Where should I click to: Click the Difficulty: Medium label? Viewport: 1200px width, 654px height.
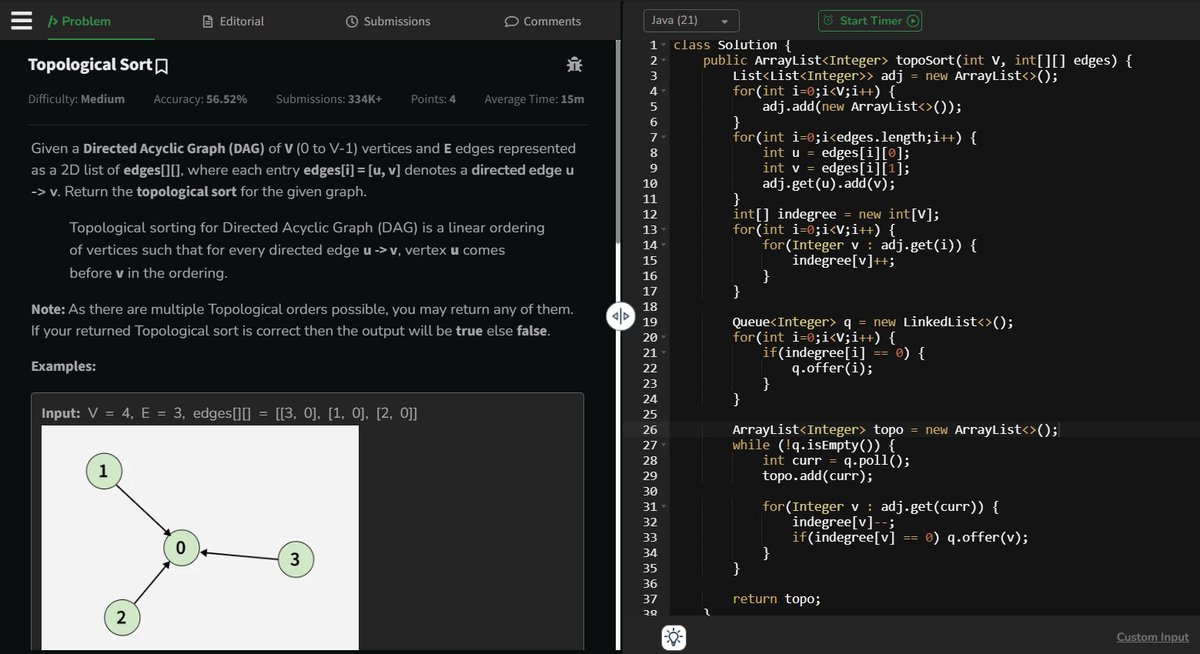click(76, 99)
